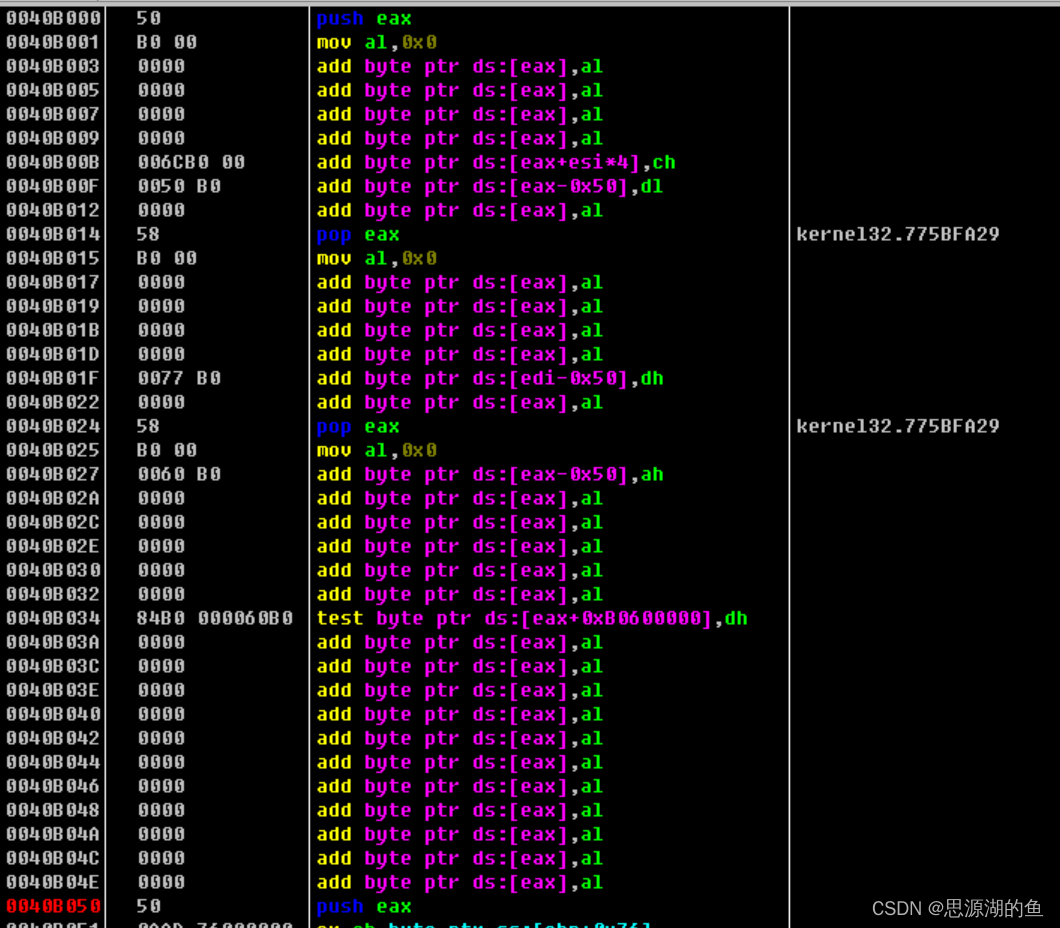Click the red breakpoint address 0040B050
This screenshot has height=928, width=1060.
[53, 906]
